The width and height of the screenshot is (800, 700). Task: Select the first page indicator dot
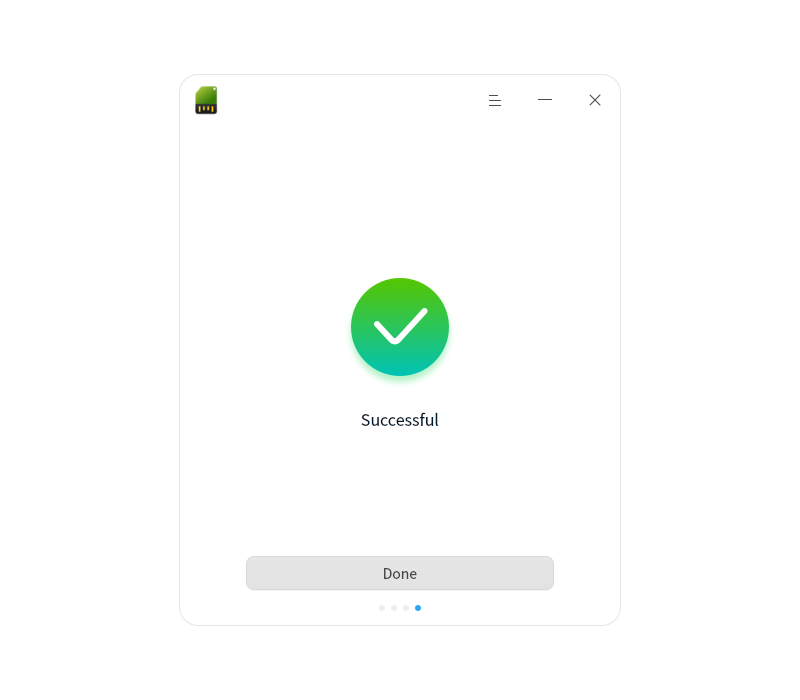382,608
